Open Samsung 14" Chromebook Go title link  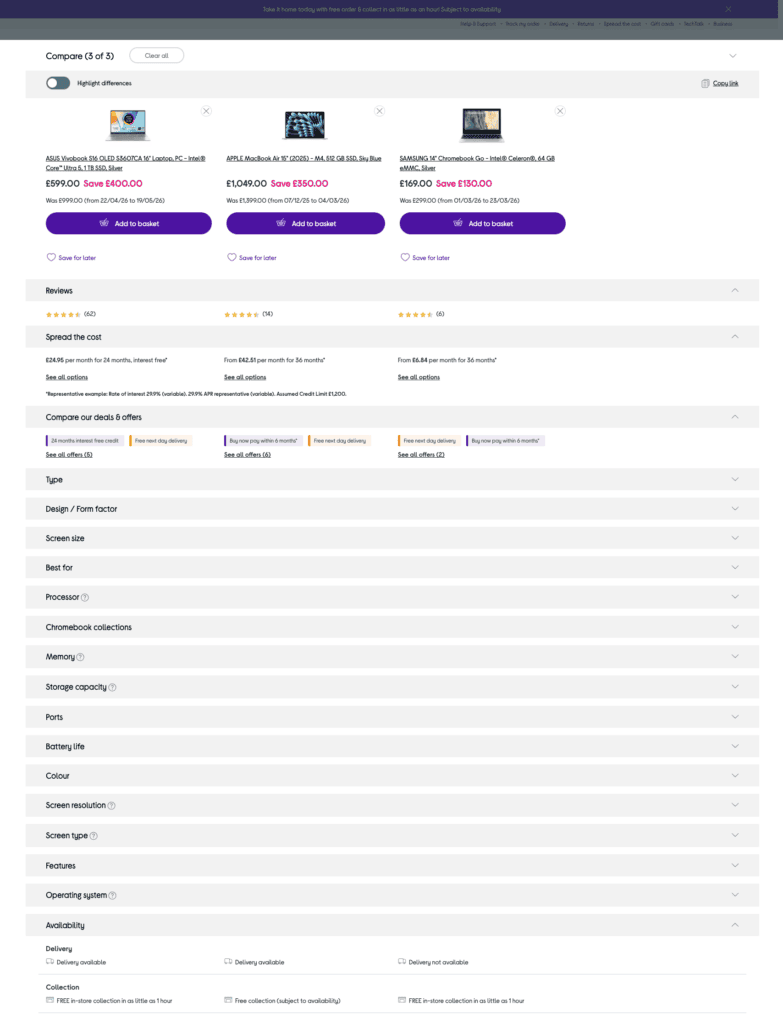point(477,163)
